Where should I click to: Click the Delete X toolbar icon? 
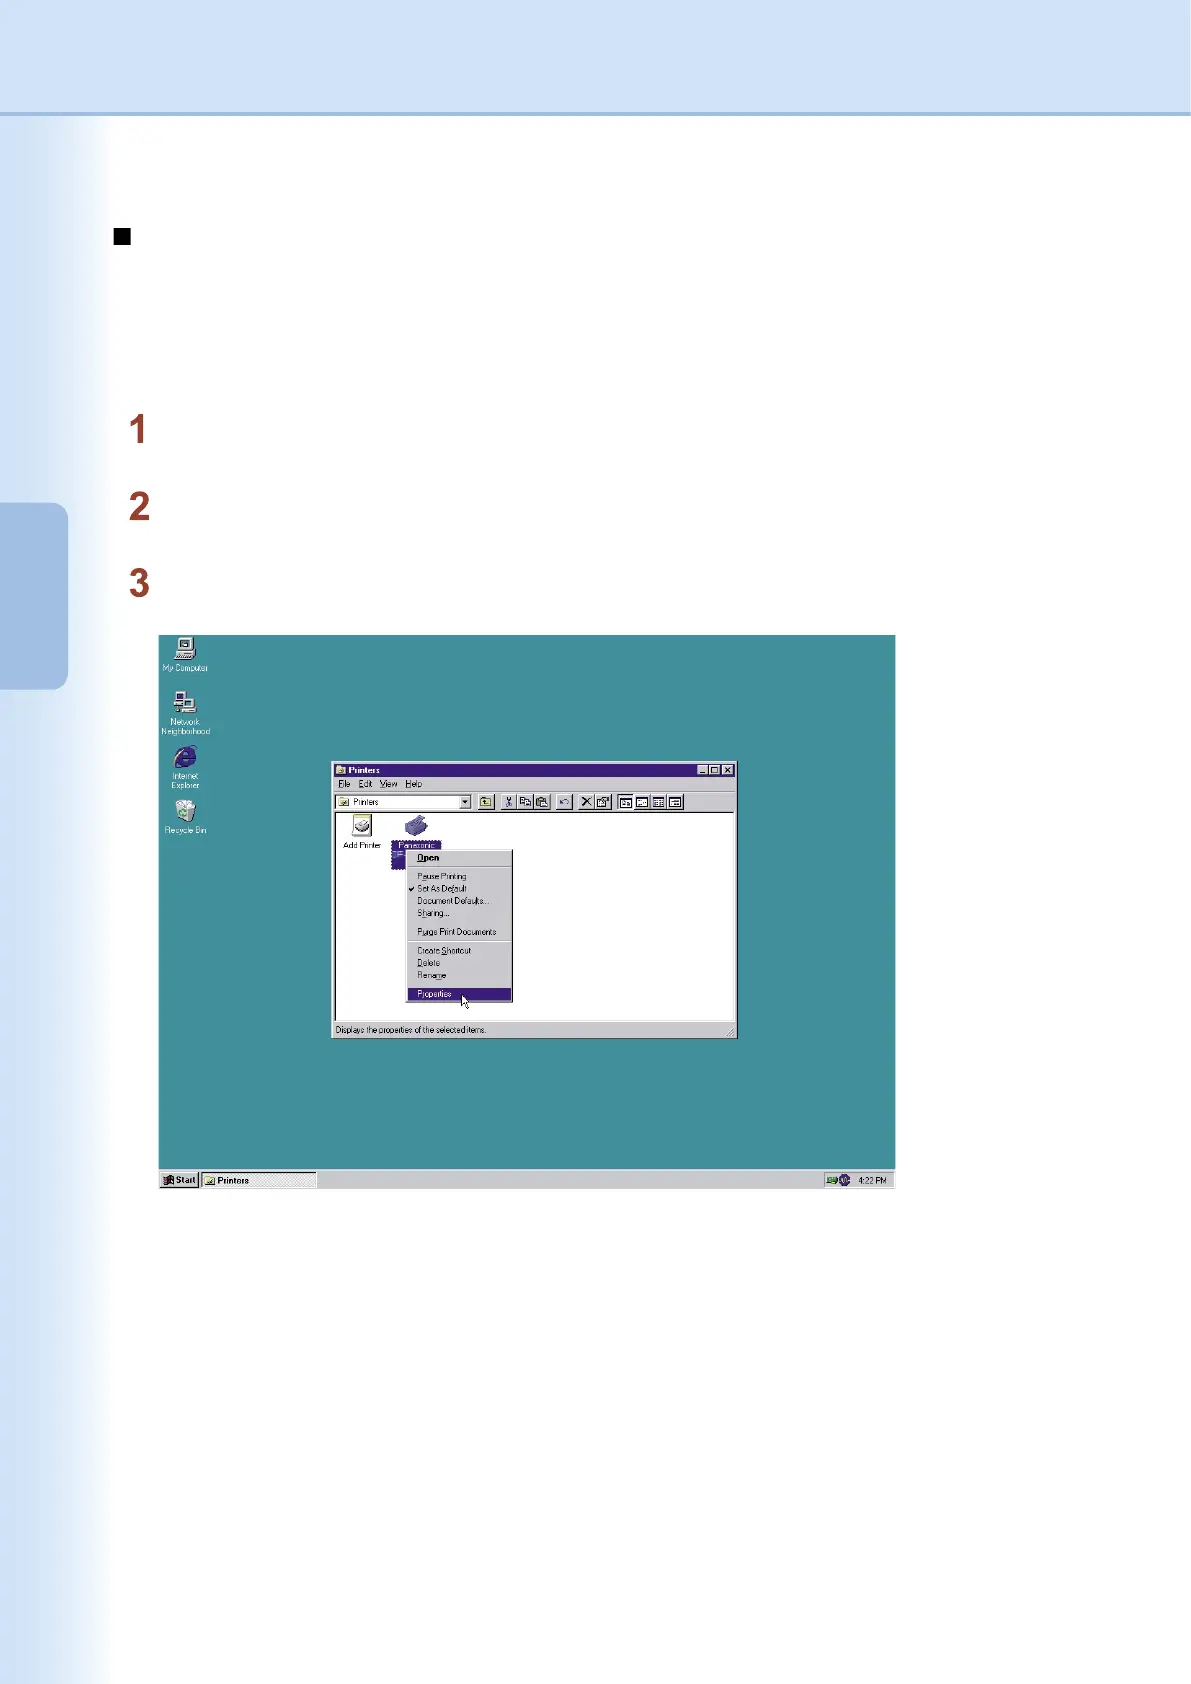587,802
